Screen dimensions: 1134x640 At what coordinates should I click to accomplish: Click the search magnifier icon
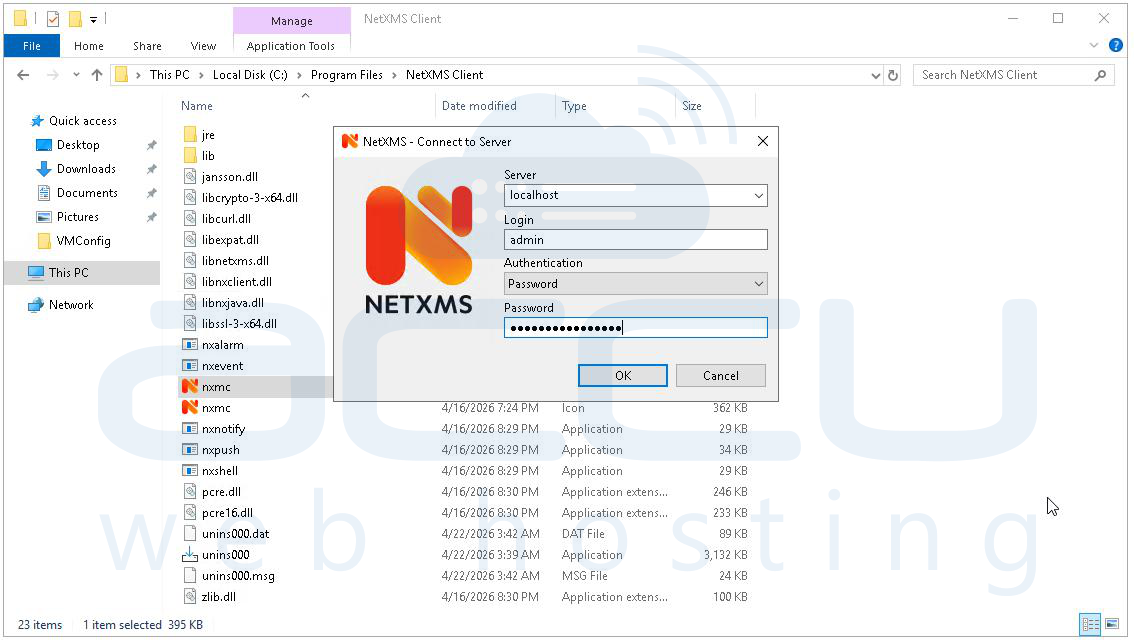click(1100, 75)
